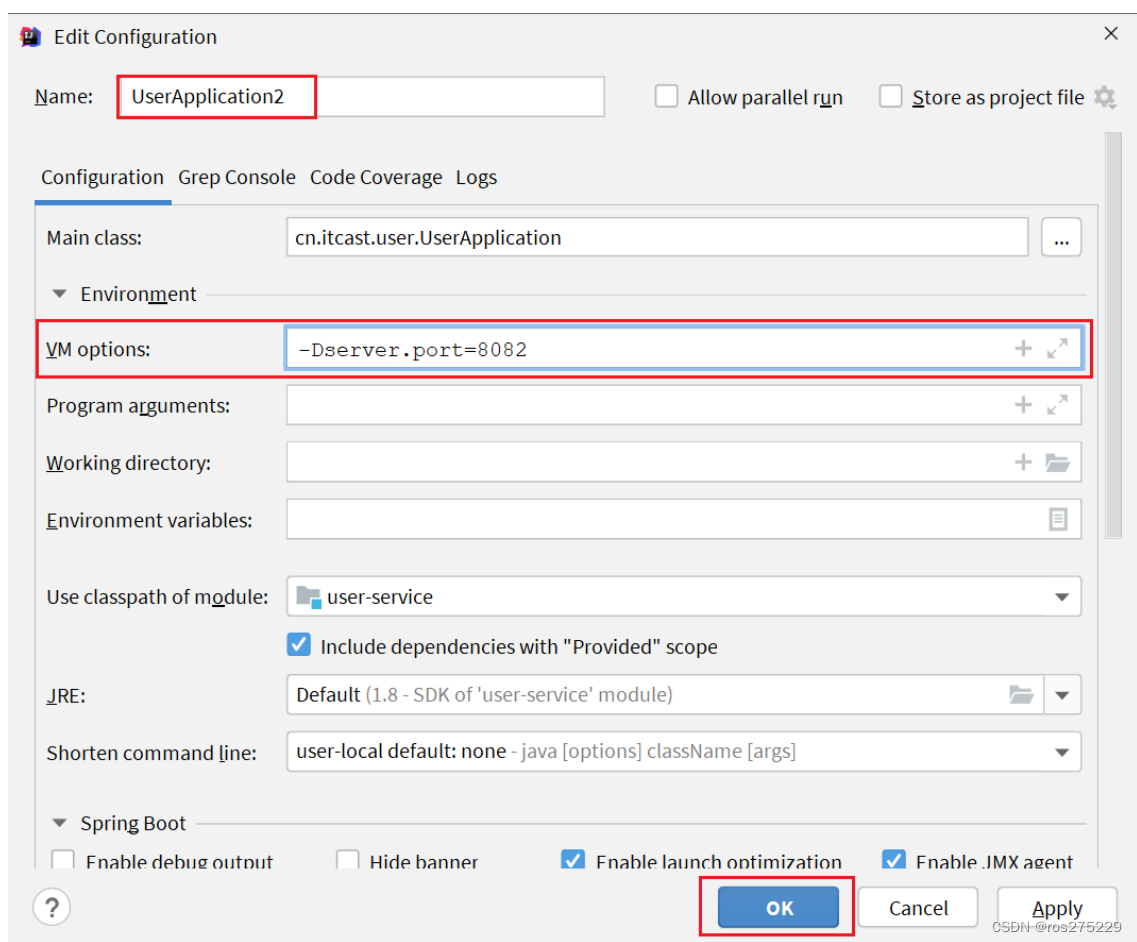This screenshot has height=942, width=1137.
Task: Switch to the Configuration tab
Action: tap(102, 178)
